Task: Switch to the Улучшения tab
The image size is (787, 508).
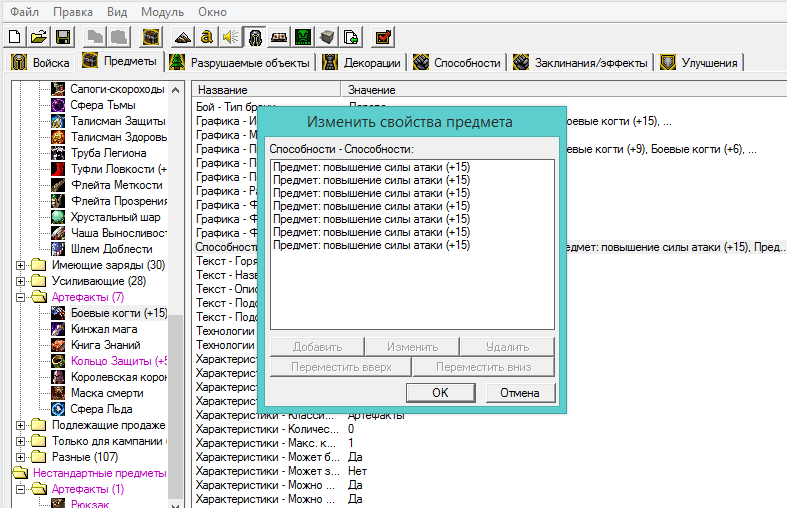Action: point(699,63)
